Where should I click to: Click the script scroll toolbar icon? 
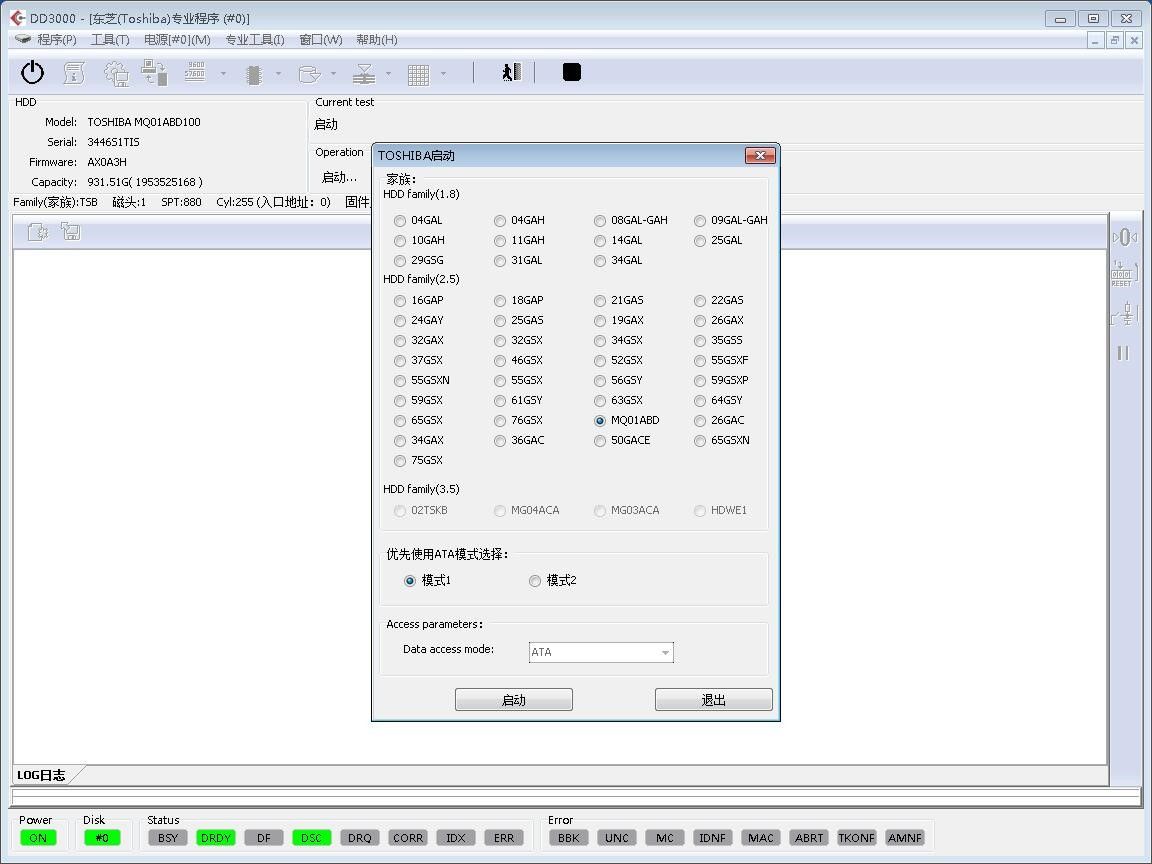click(73, 72)
